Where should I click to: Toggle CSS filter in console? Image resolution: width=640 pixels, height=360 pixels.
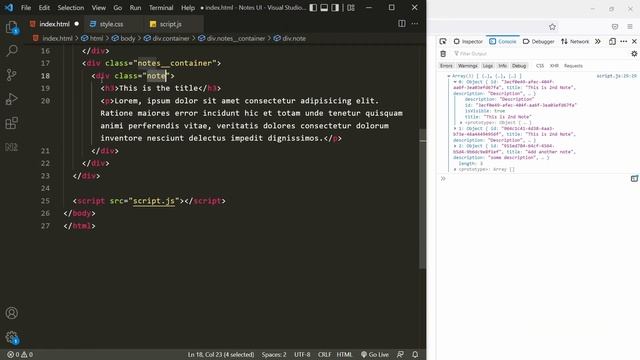point(540,66)
